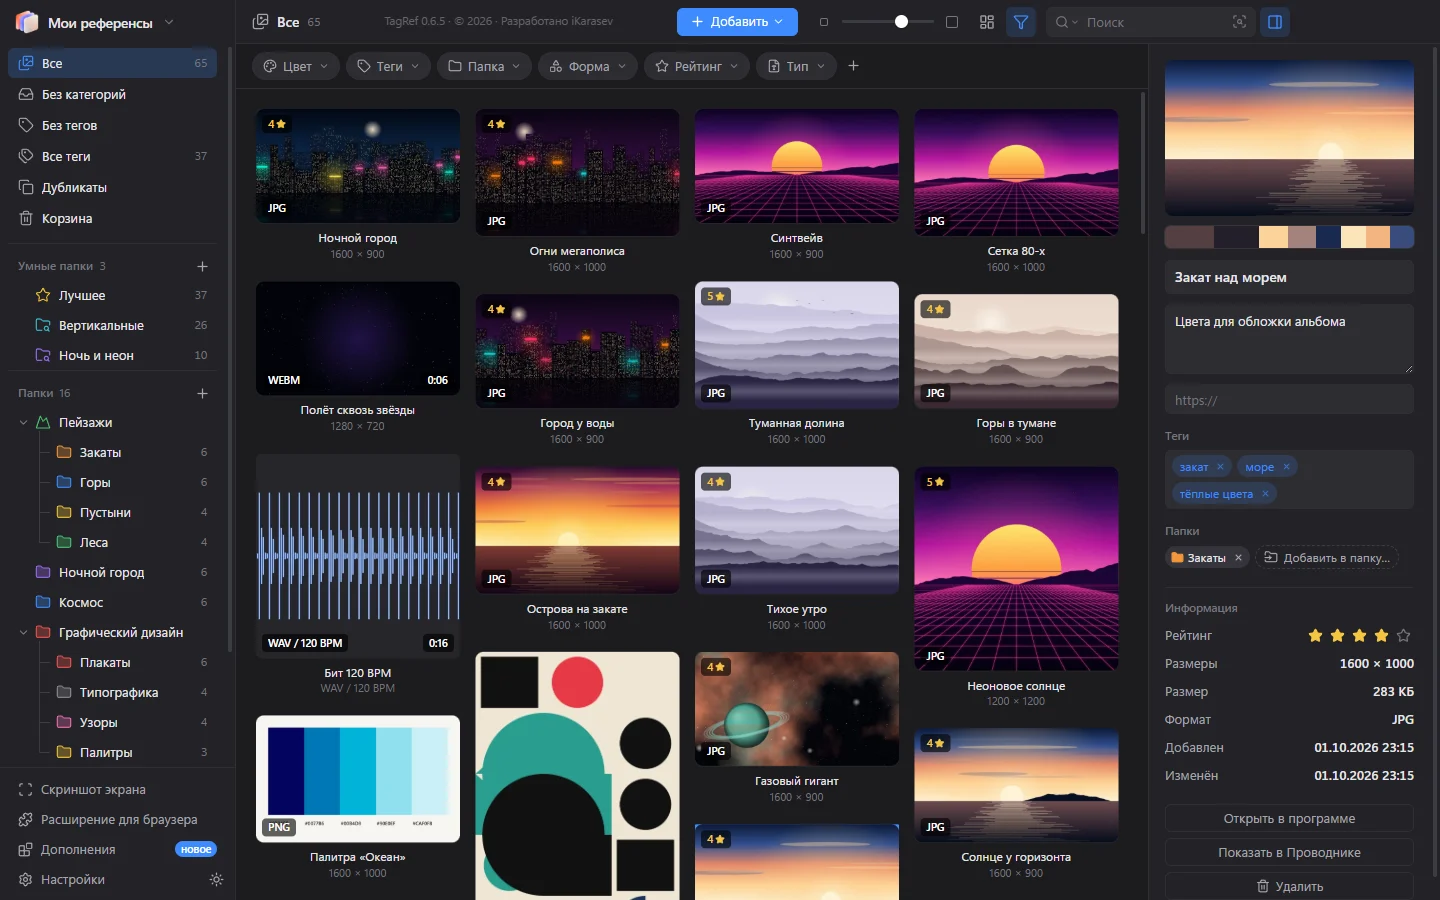Viewport: 1440px width, 900px height.
Task: Collapse the Пейзажи folder
Action: [x=23, y=423]
